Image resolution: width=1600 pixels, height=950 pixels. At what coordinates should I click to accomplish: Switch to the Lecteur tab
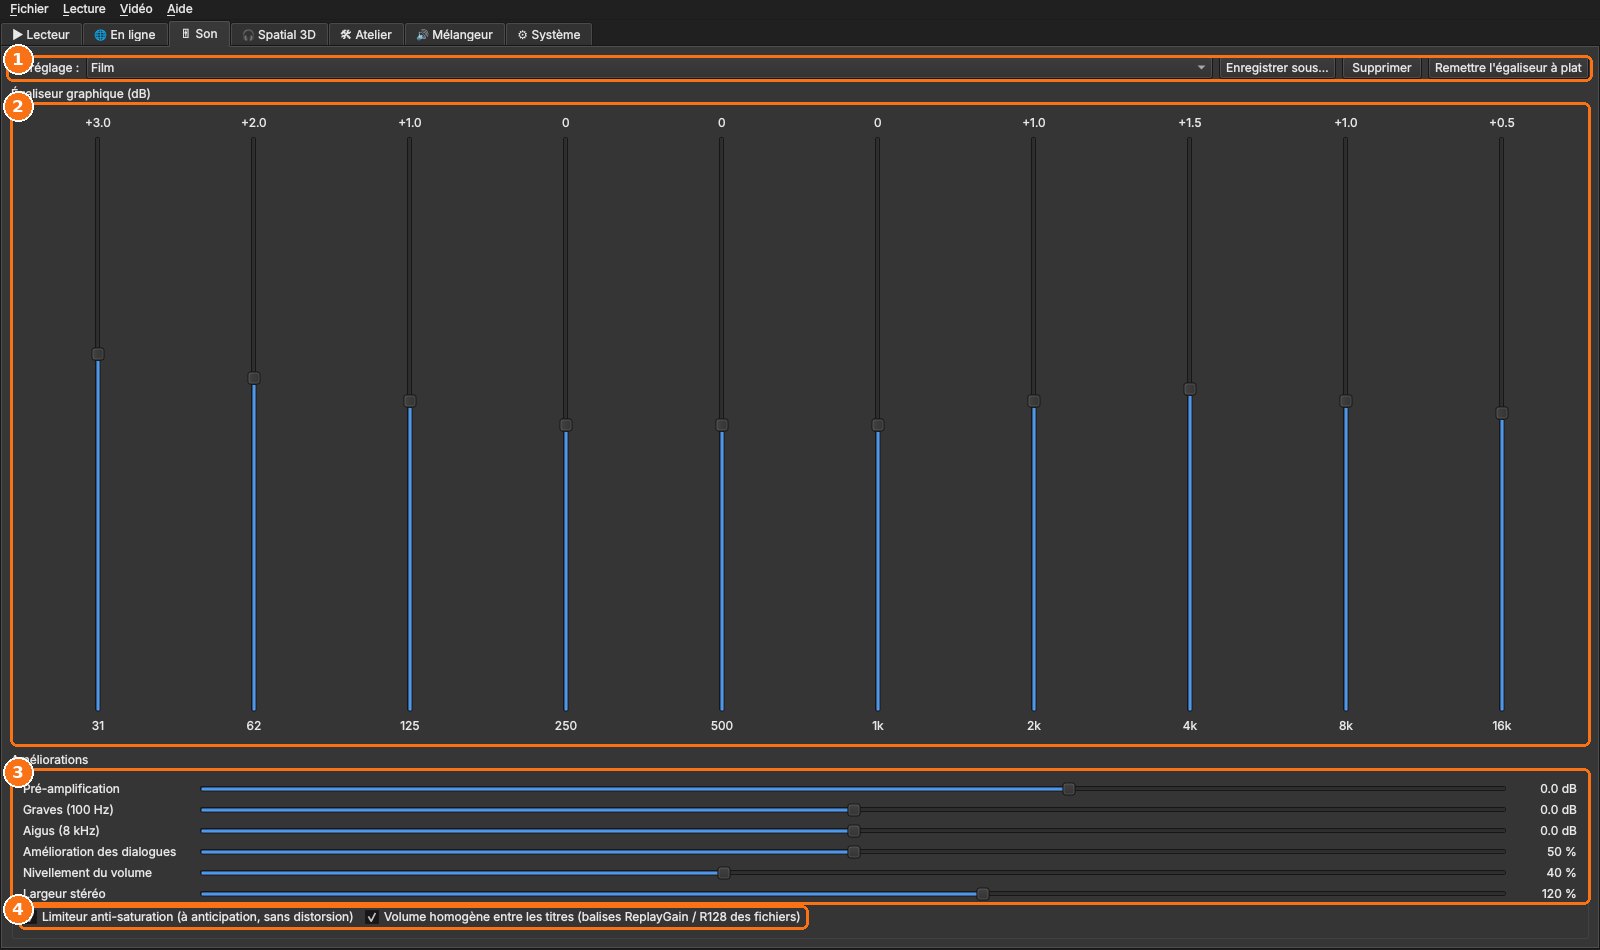pos(42,34)
